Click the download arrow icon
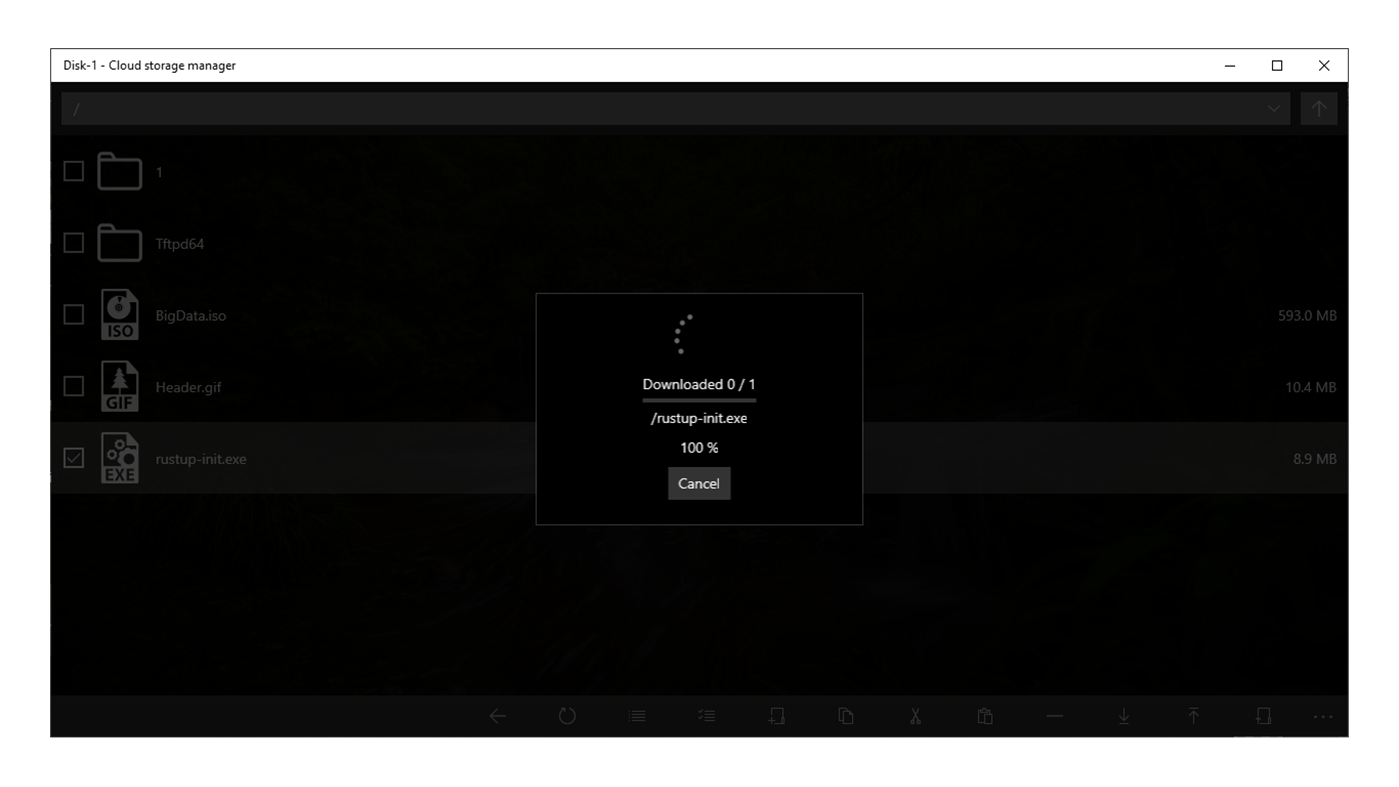 pyautogui.click(x=1124, y=716)
